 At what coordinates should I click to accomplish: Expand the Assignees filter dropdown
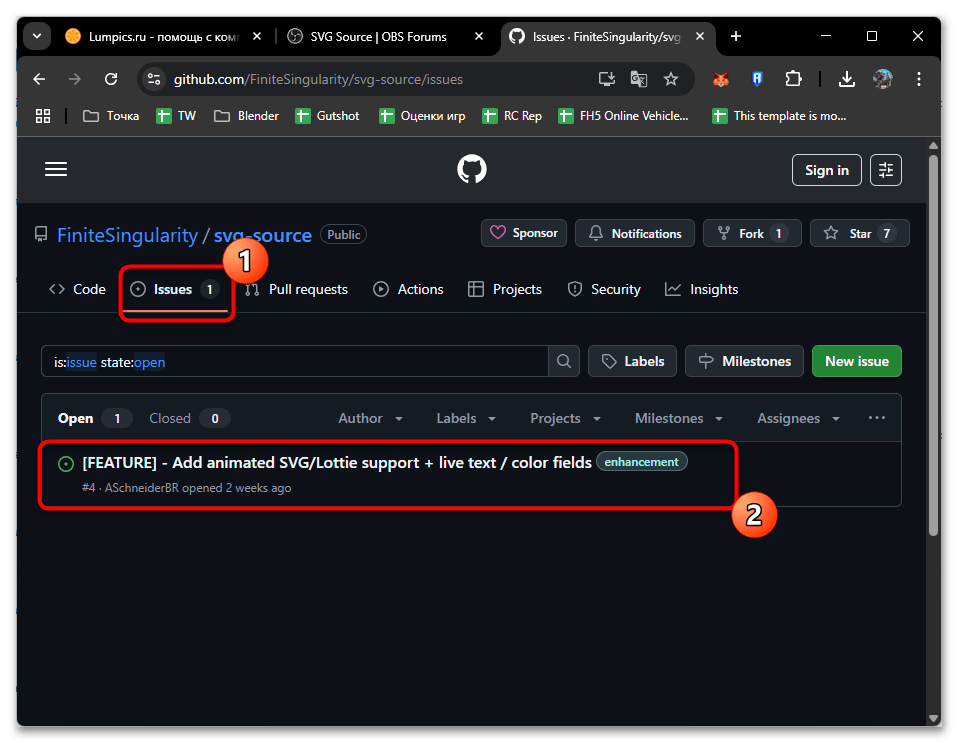coord(798,418)
